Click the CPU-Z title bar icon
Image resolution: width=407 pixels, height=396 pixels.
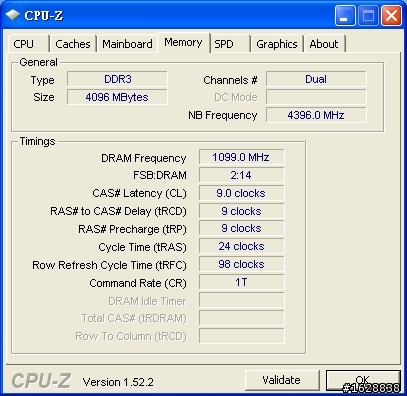click(13, 15)
